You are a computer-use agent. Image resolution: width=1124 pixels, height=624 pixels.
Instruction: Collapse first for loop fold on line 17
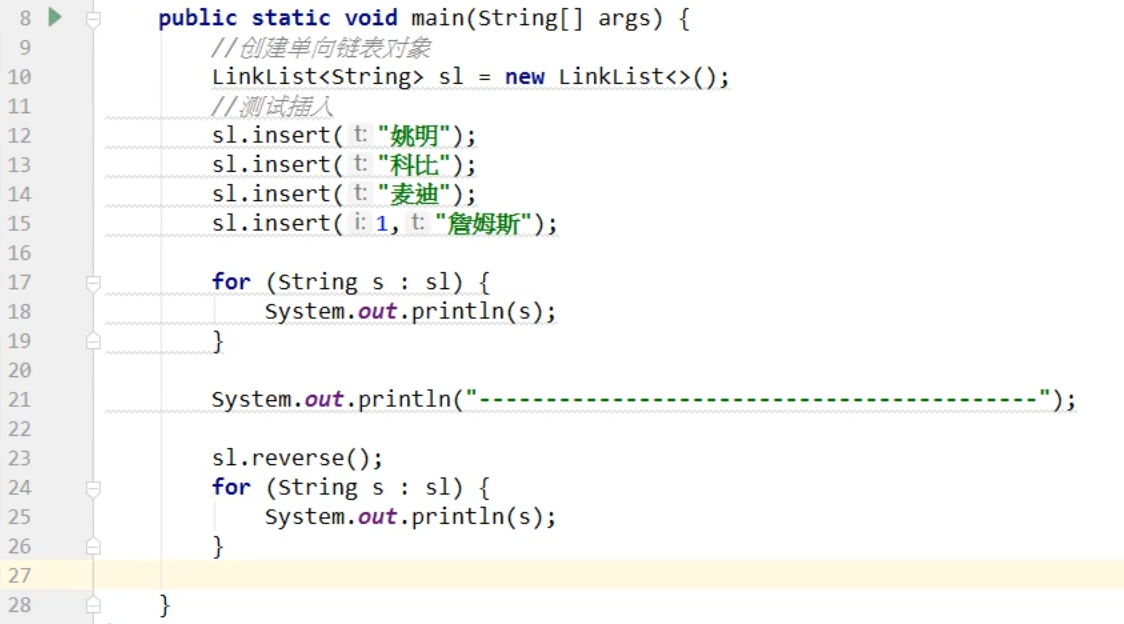pyautogui.click(x=93, y=283)
